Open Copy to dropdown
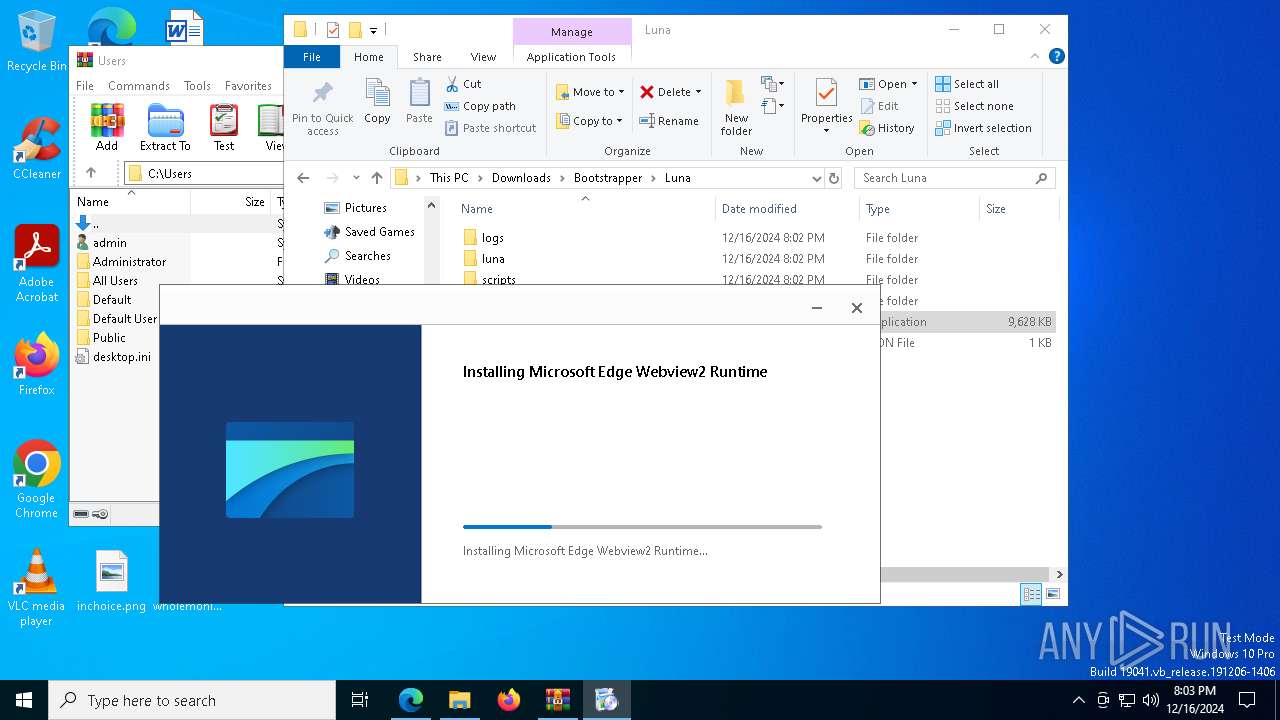The image size is (1280, 720). point(589,121)
